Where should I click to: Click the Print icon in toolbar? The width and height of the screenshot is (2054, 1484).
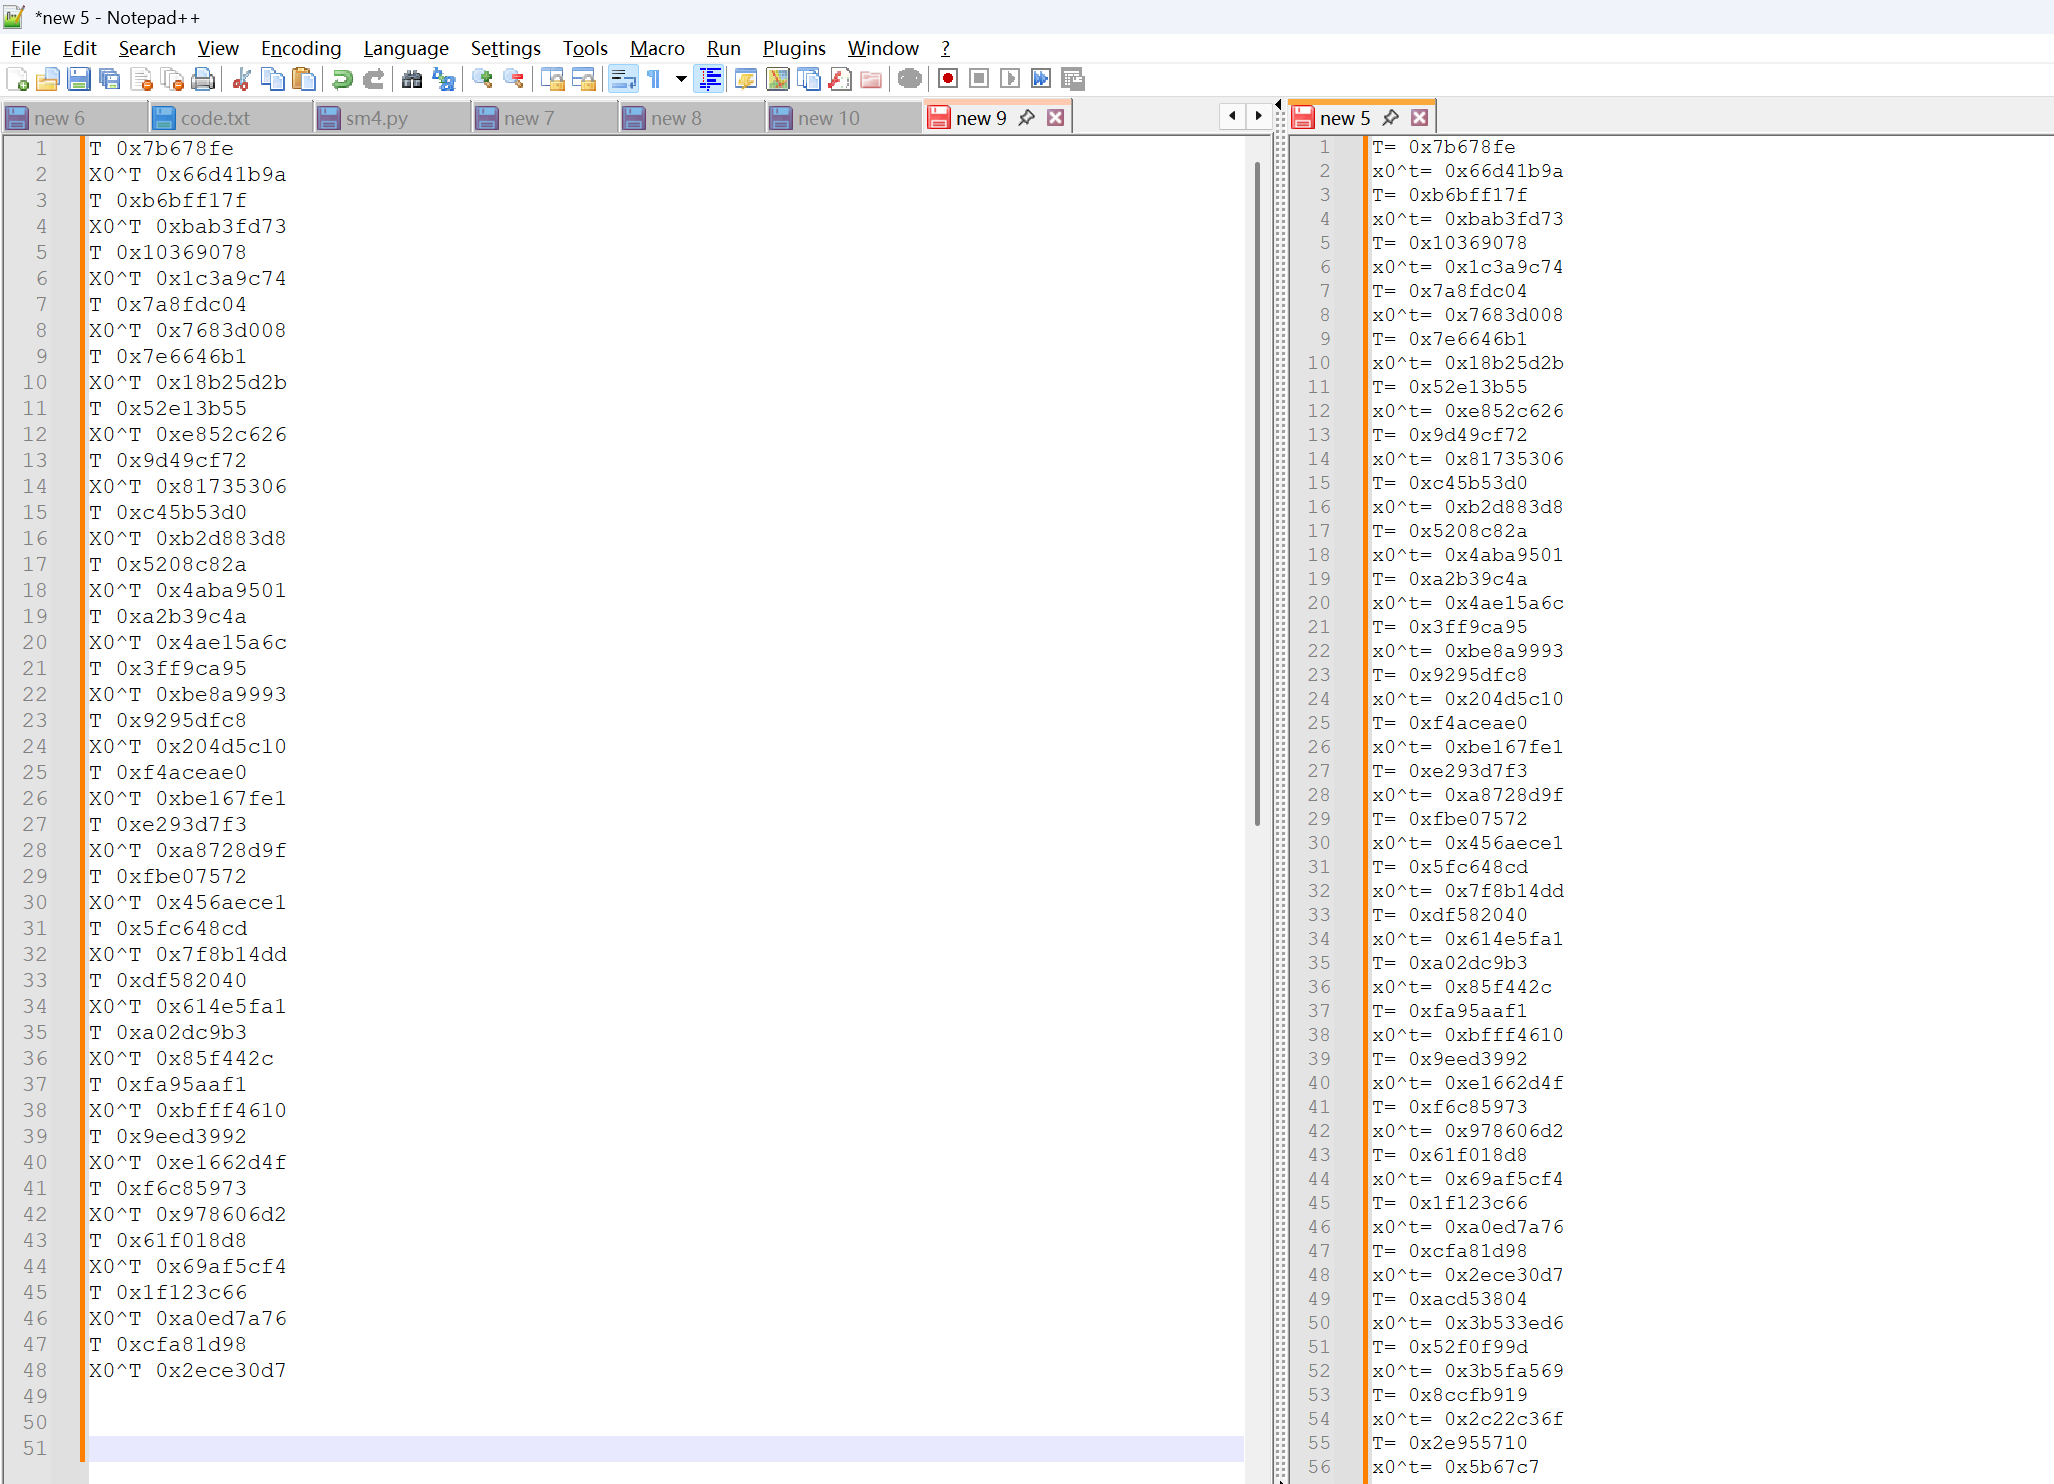[x=203, y=79]
